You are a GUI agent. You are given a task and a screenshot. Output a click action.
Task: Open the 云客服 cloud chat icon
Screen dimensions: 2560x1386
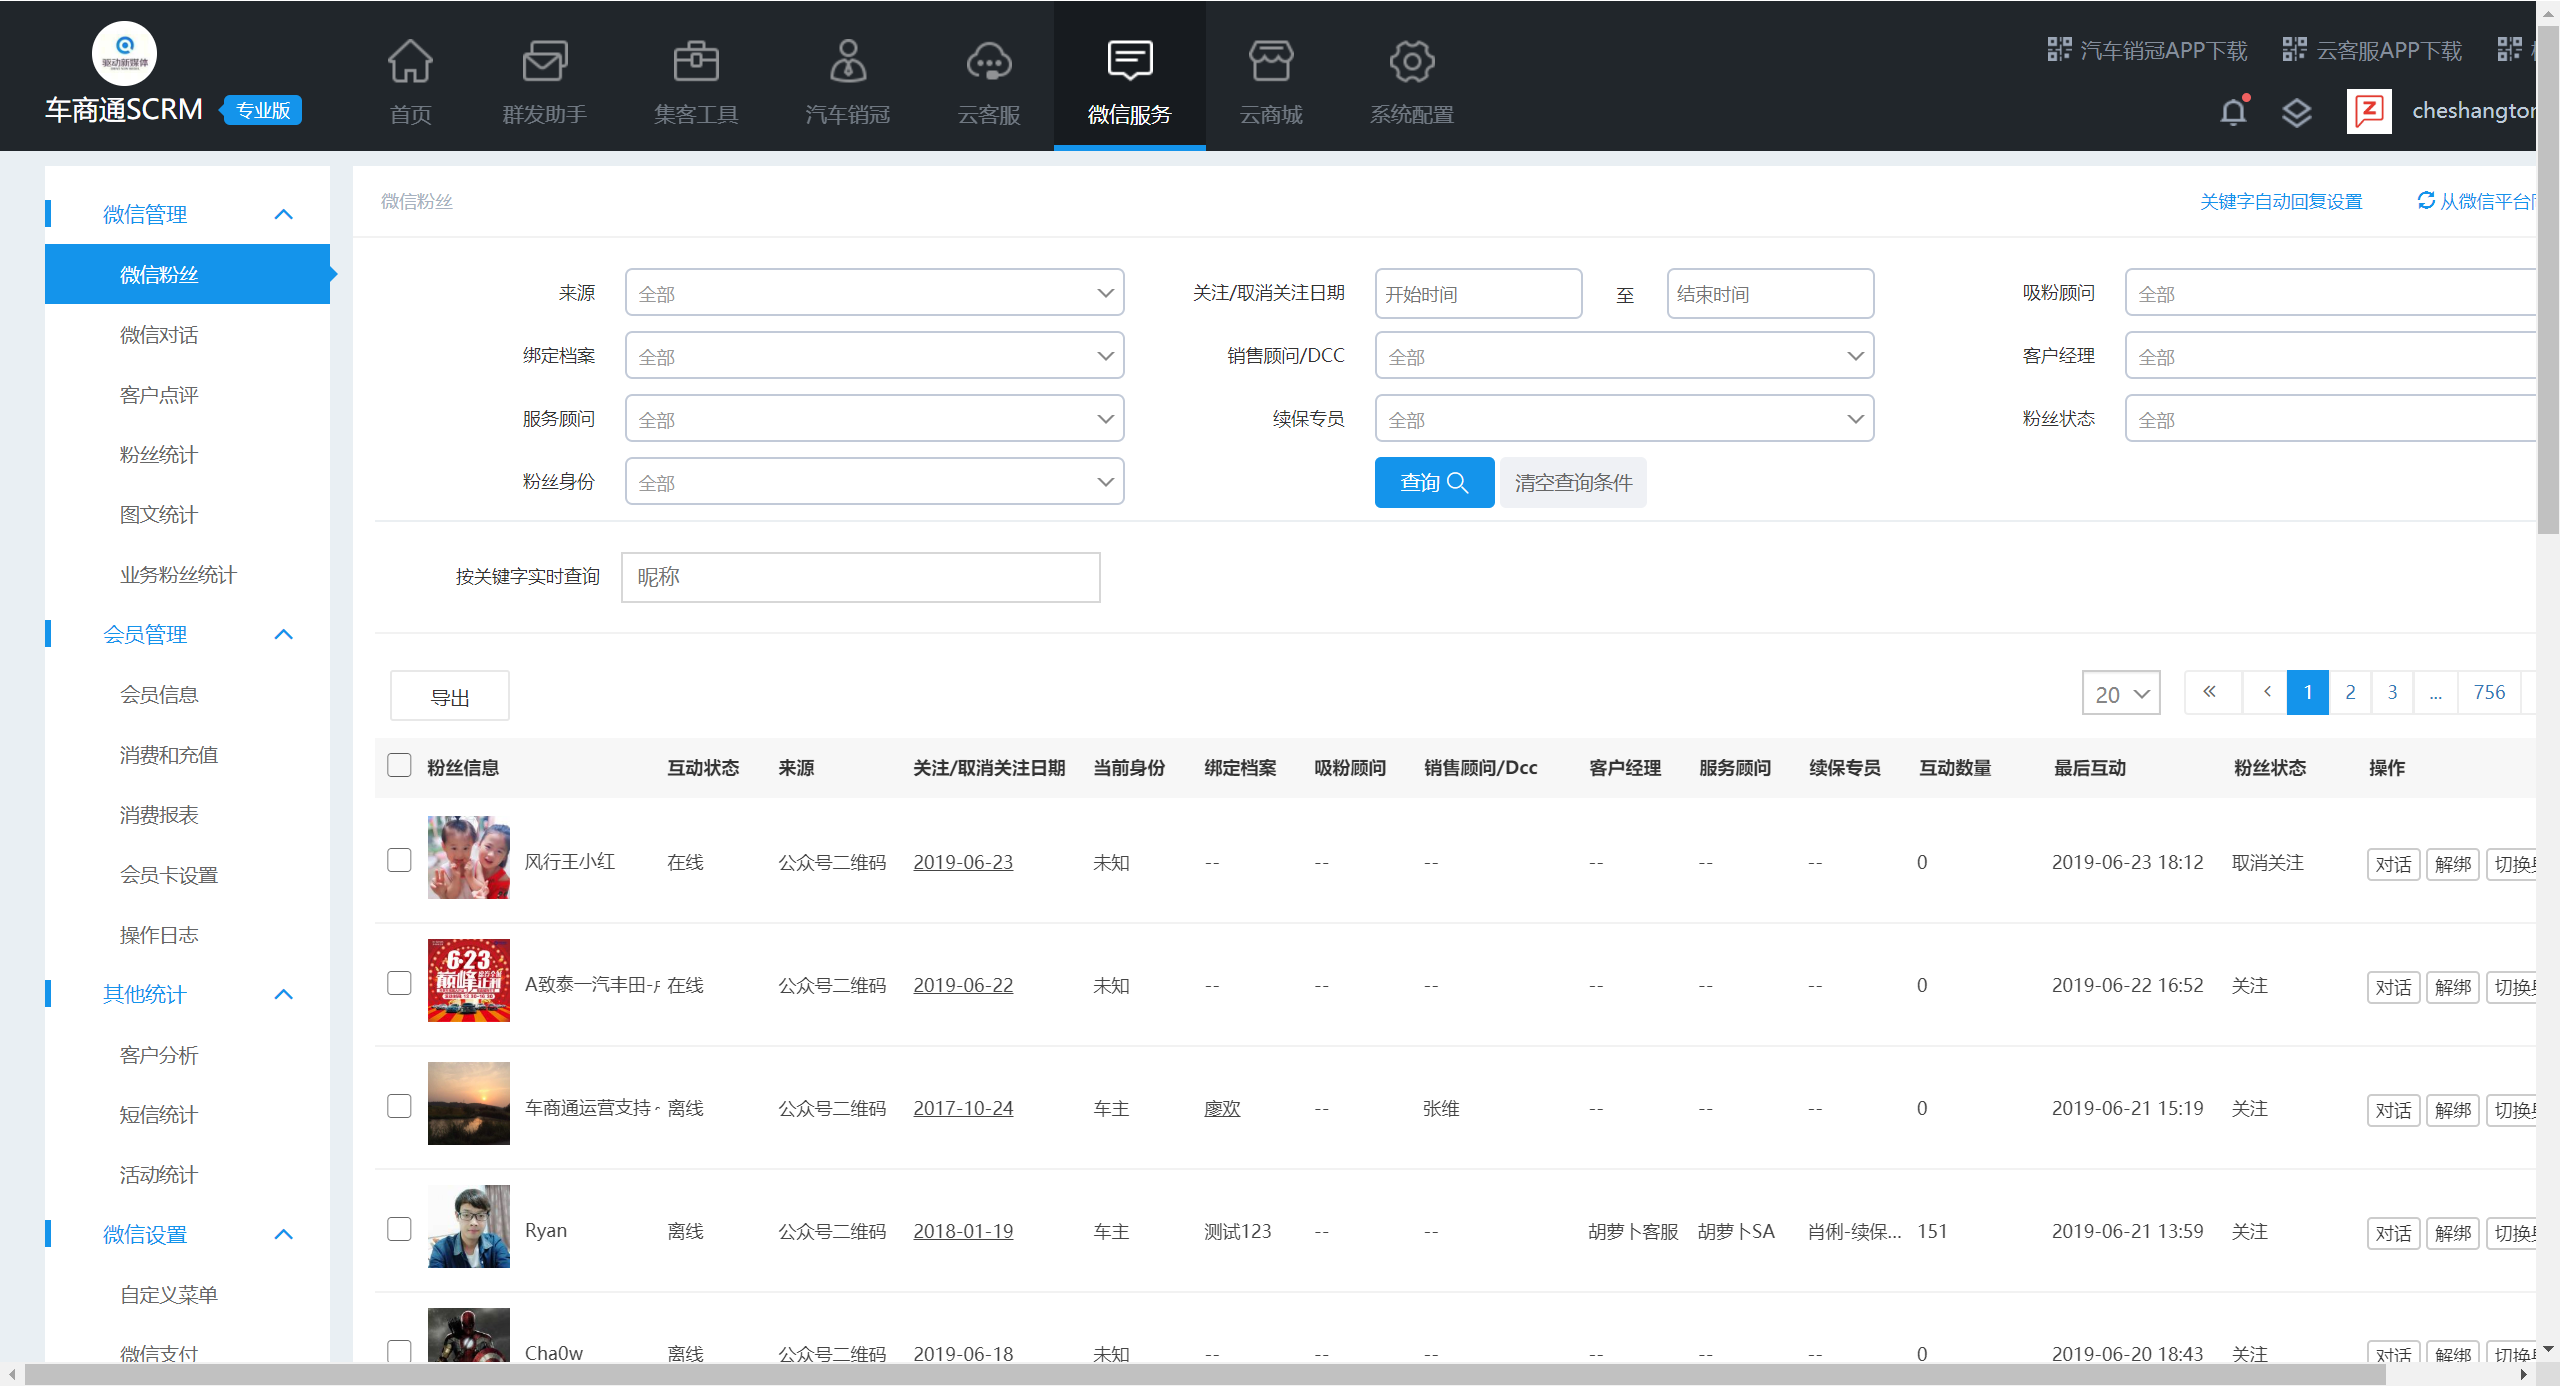point(989,62)
